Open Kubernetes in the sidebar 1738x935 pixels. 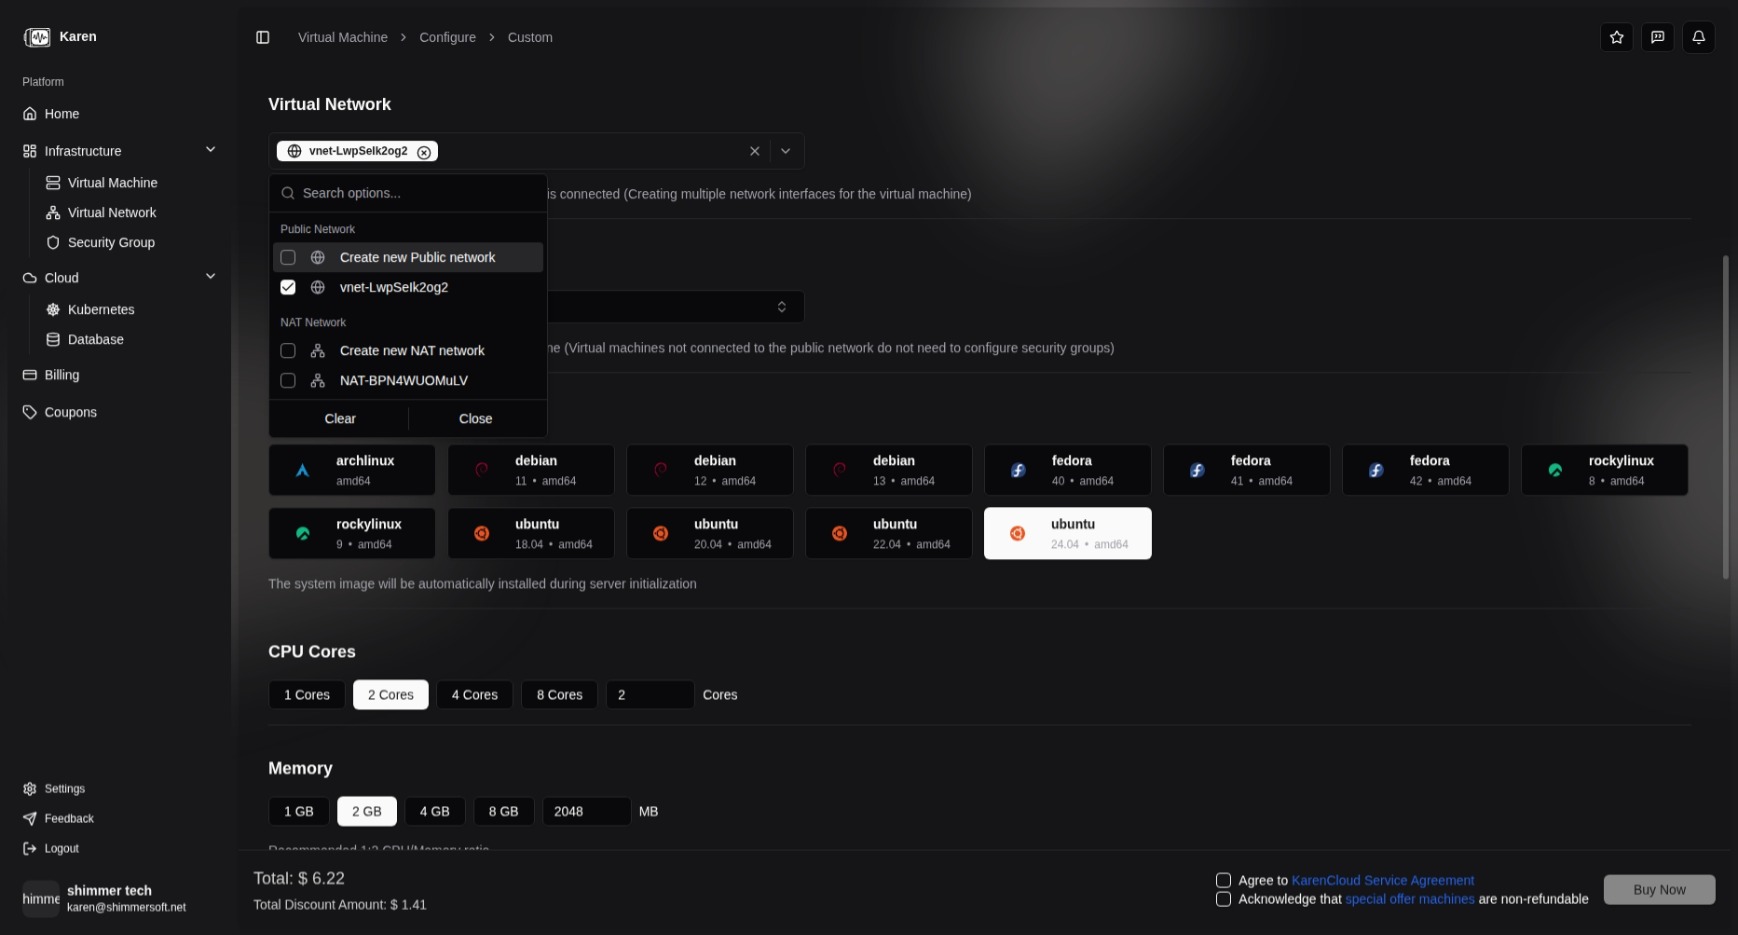(x=100, y=309)
